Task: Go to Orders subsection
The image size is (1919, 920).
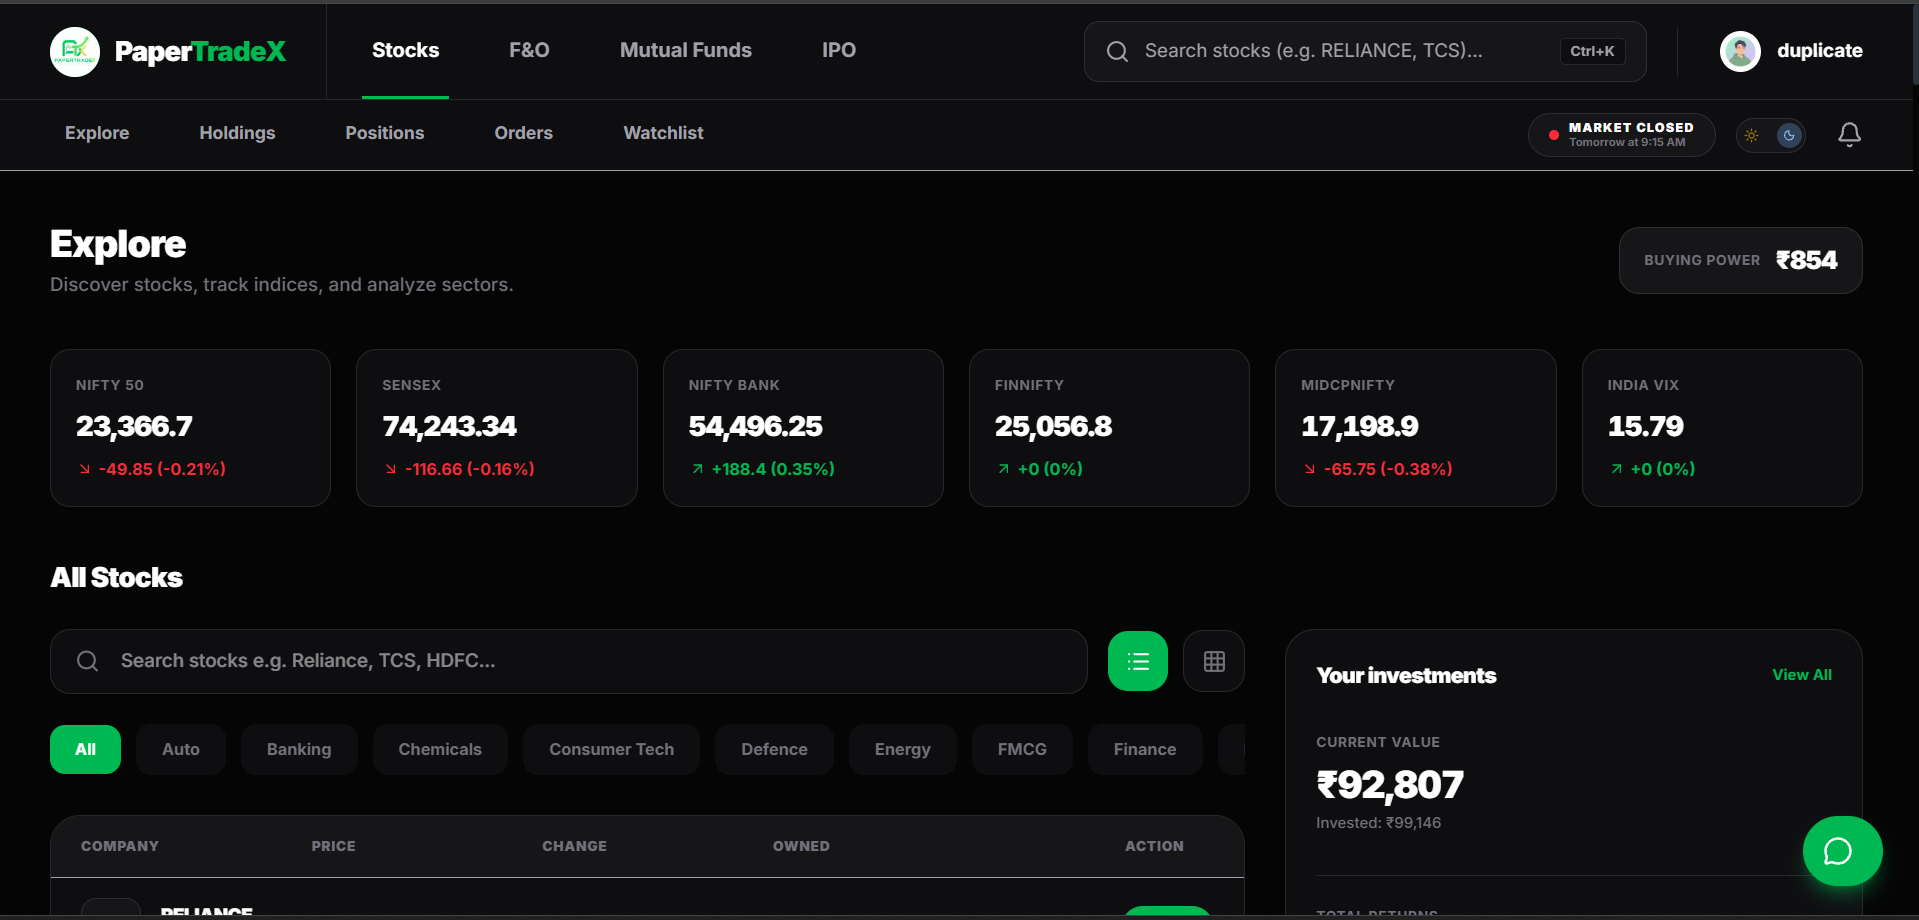Action: click(523, 133)
